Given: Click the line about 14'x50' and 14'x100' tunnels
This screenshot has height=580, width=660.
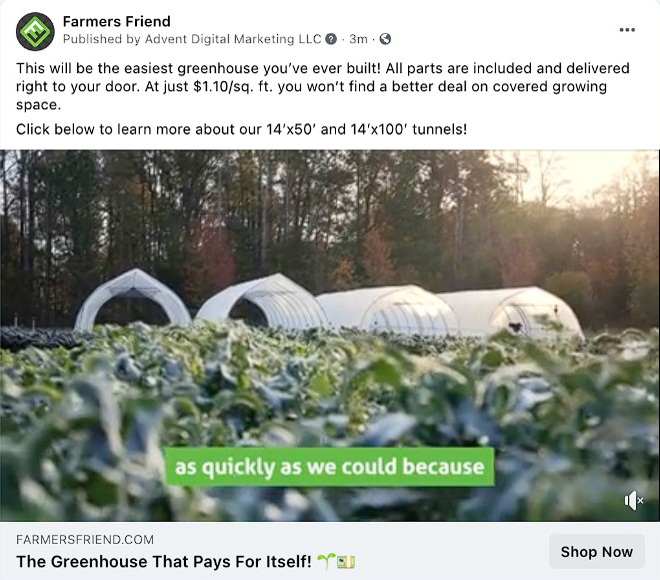Looking at the screenshot, I should tap(242, 129).
